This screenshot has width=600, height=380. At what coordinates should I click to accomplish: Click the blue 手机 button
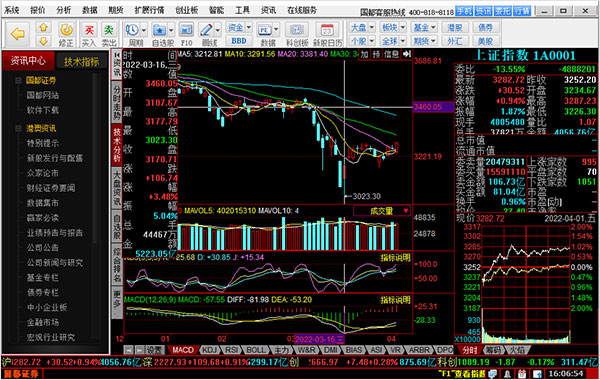click(x=464, y=11)
